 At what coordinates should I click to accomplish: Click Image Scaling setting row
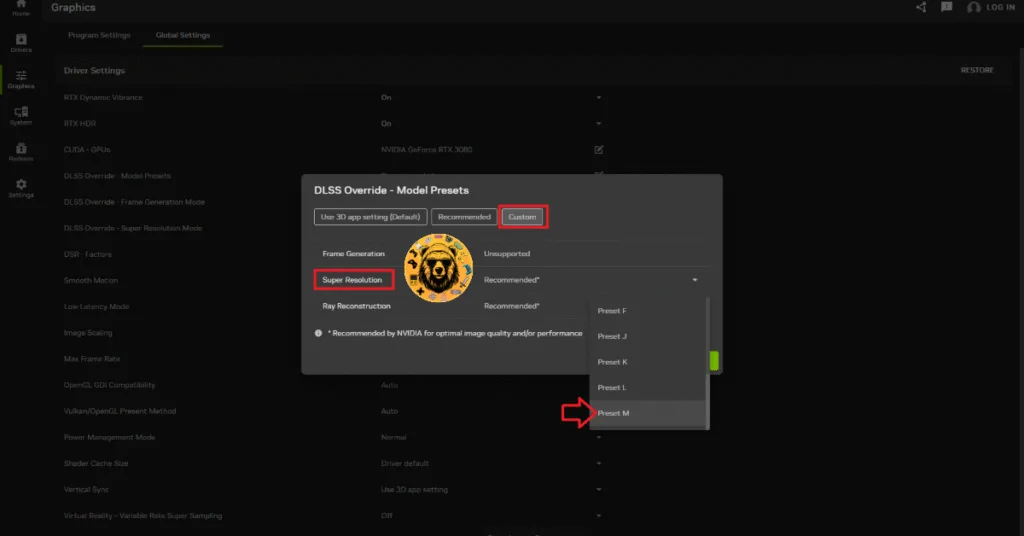88,332
